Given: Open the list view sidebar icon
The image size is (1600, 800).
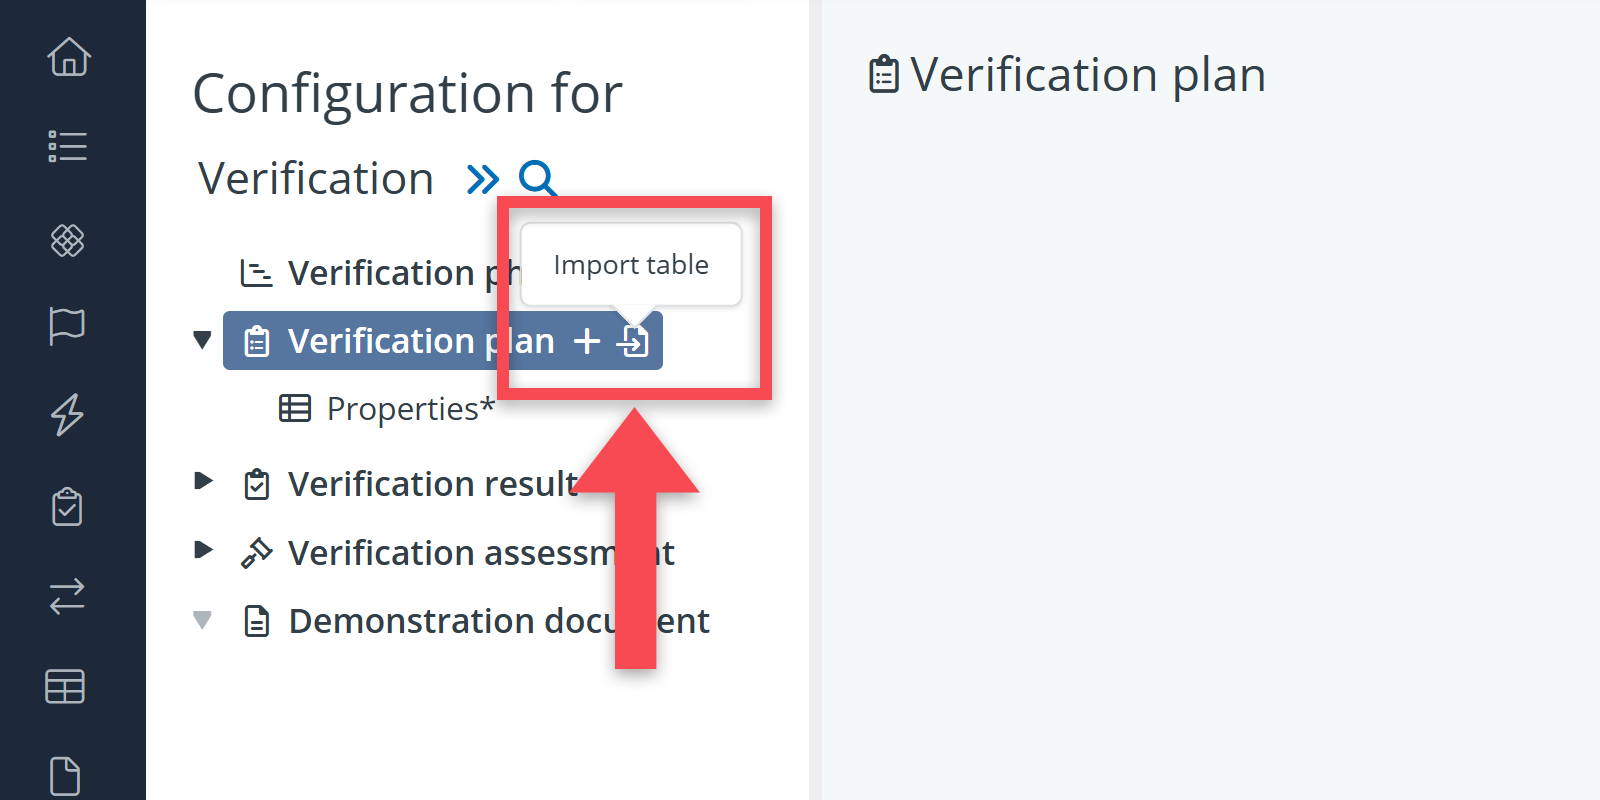Looking at the screenshot, I should 68,146.
